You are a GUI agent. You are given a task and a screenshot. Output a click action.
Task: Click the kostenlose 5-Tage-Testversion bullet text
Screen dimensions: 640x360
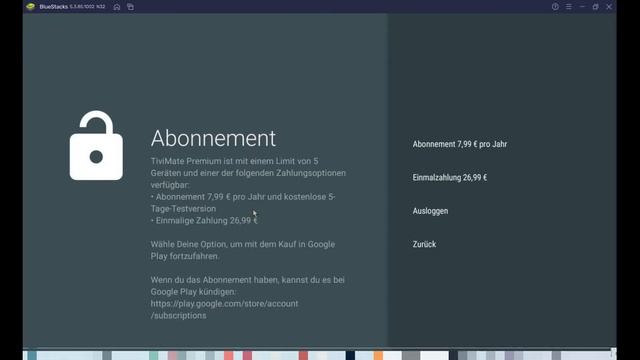click(x=242, y=203)
